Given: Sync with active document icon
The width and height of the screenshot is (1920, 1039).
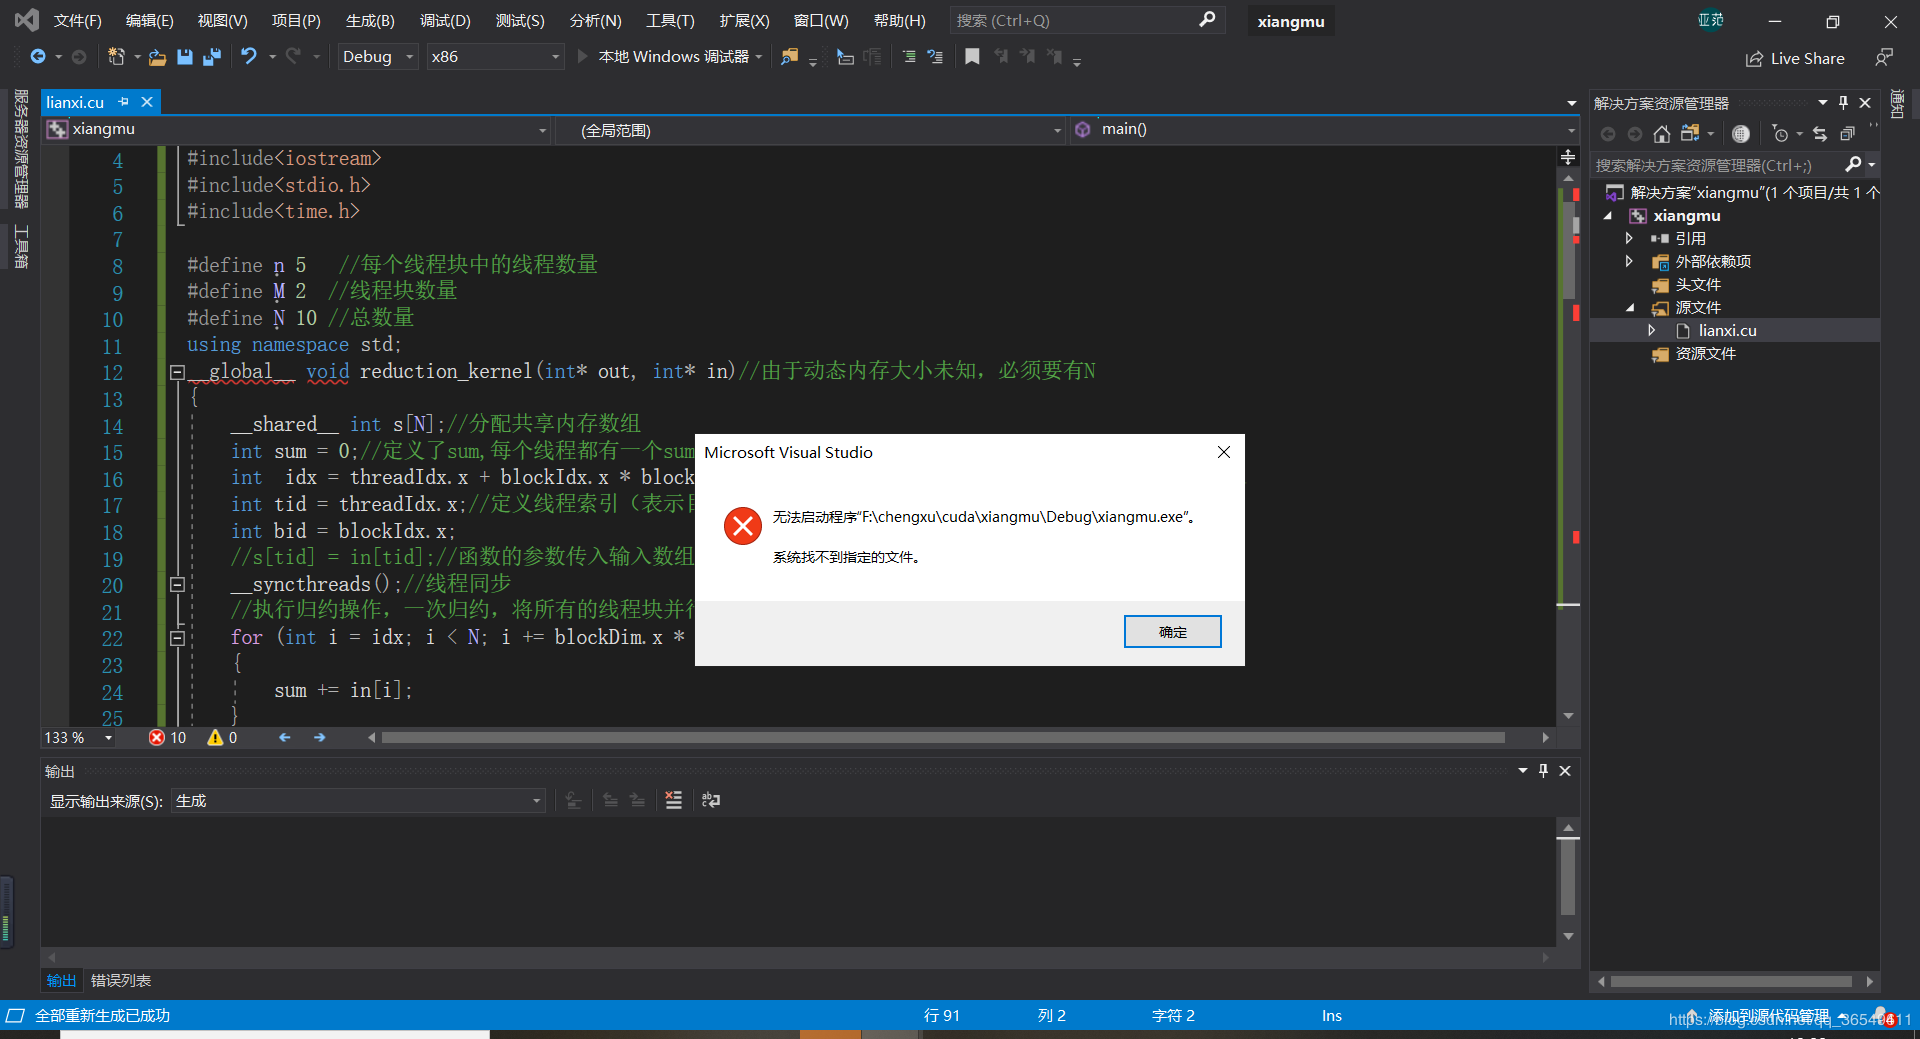Looking at the screenshot, I should coord(1820,134).
